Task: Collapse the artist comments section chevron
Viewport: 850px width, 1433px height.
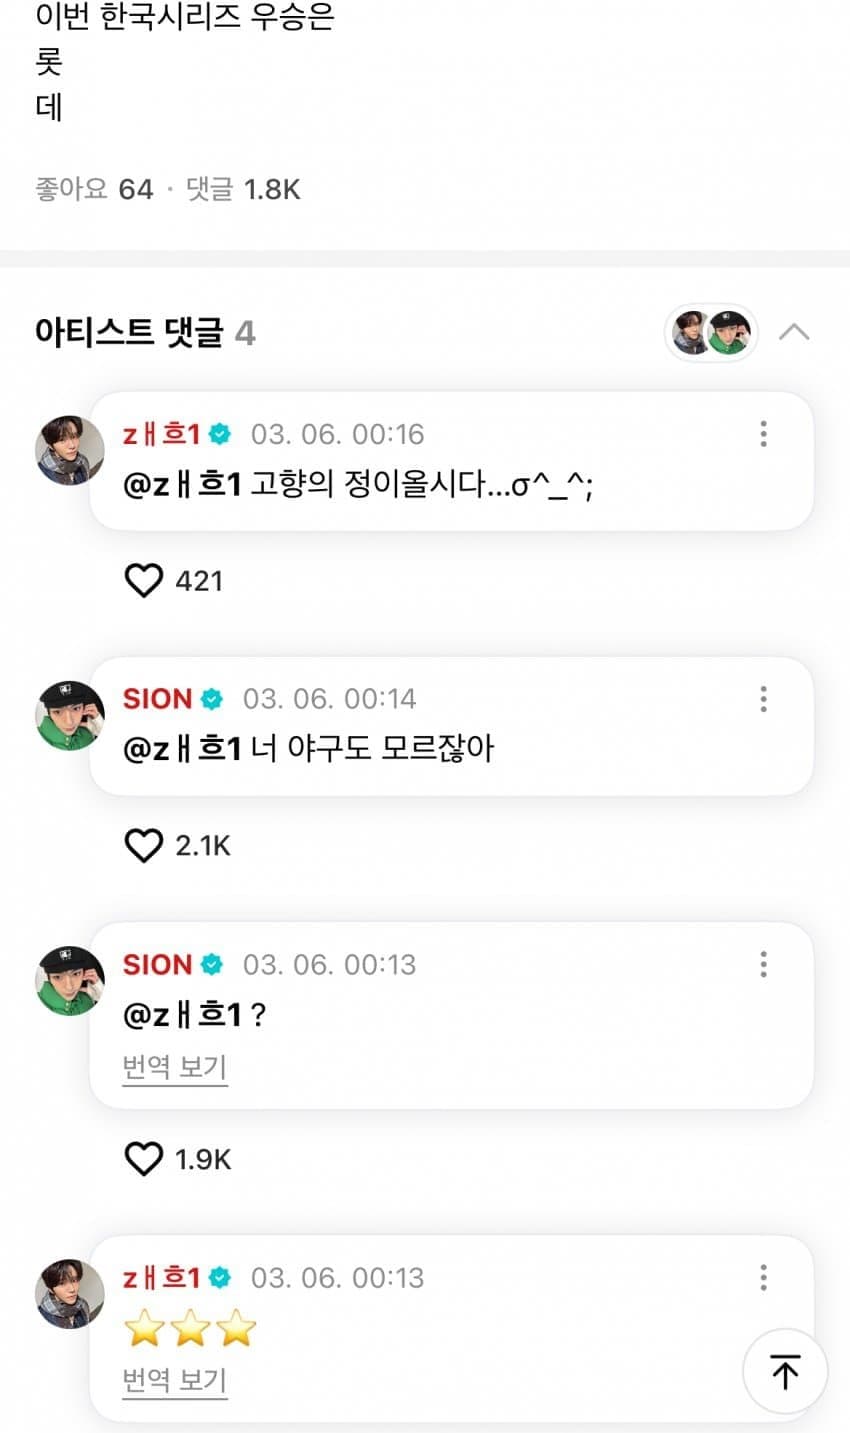Action: [x=794, y=332]
